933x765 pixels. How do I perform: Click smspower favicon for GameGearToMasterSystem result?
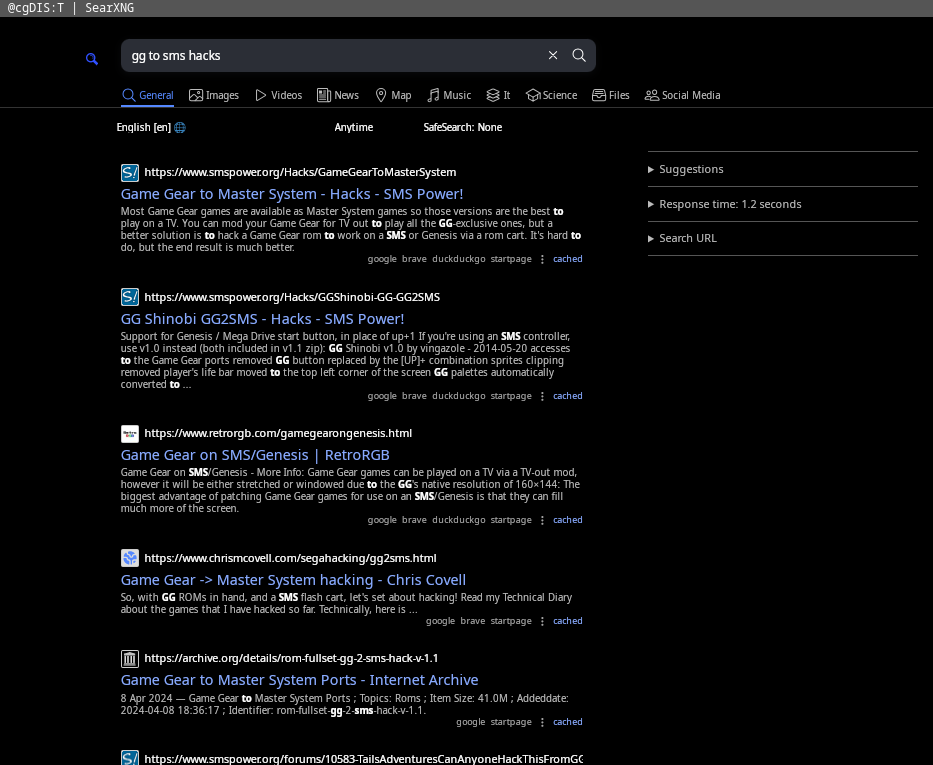[130, 173]
